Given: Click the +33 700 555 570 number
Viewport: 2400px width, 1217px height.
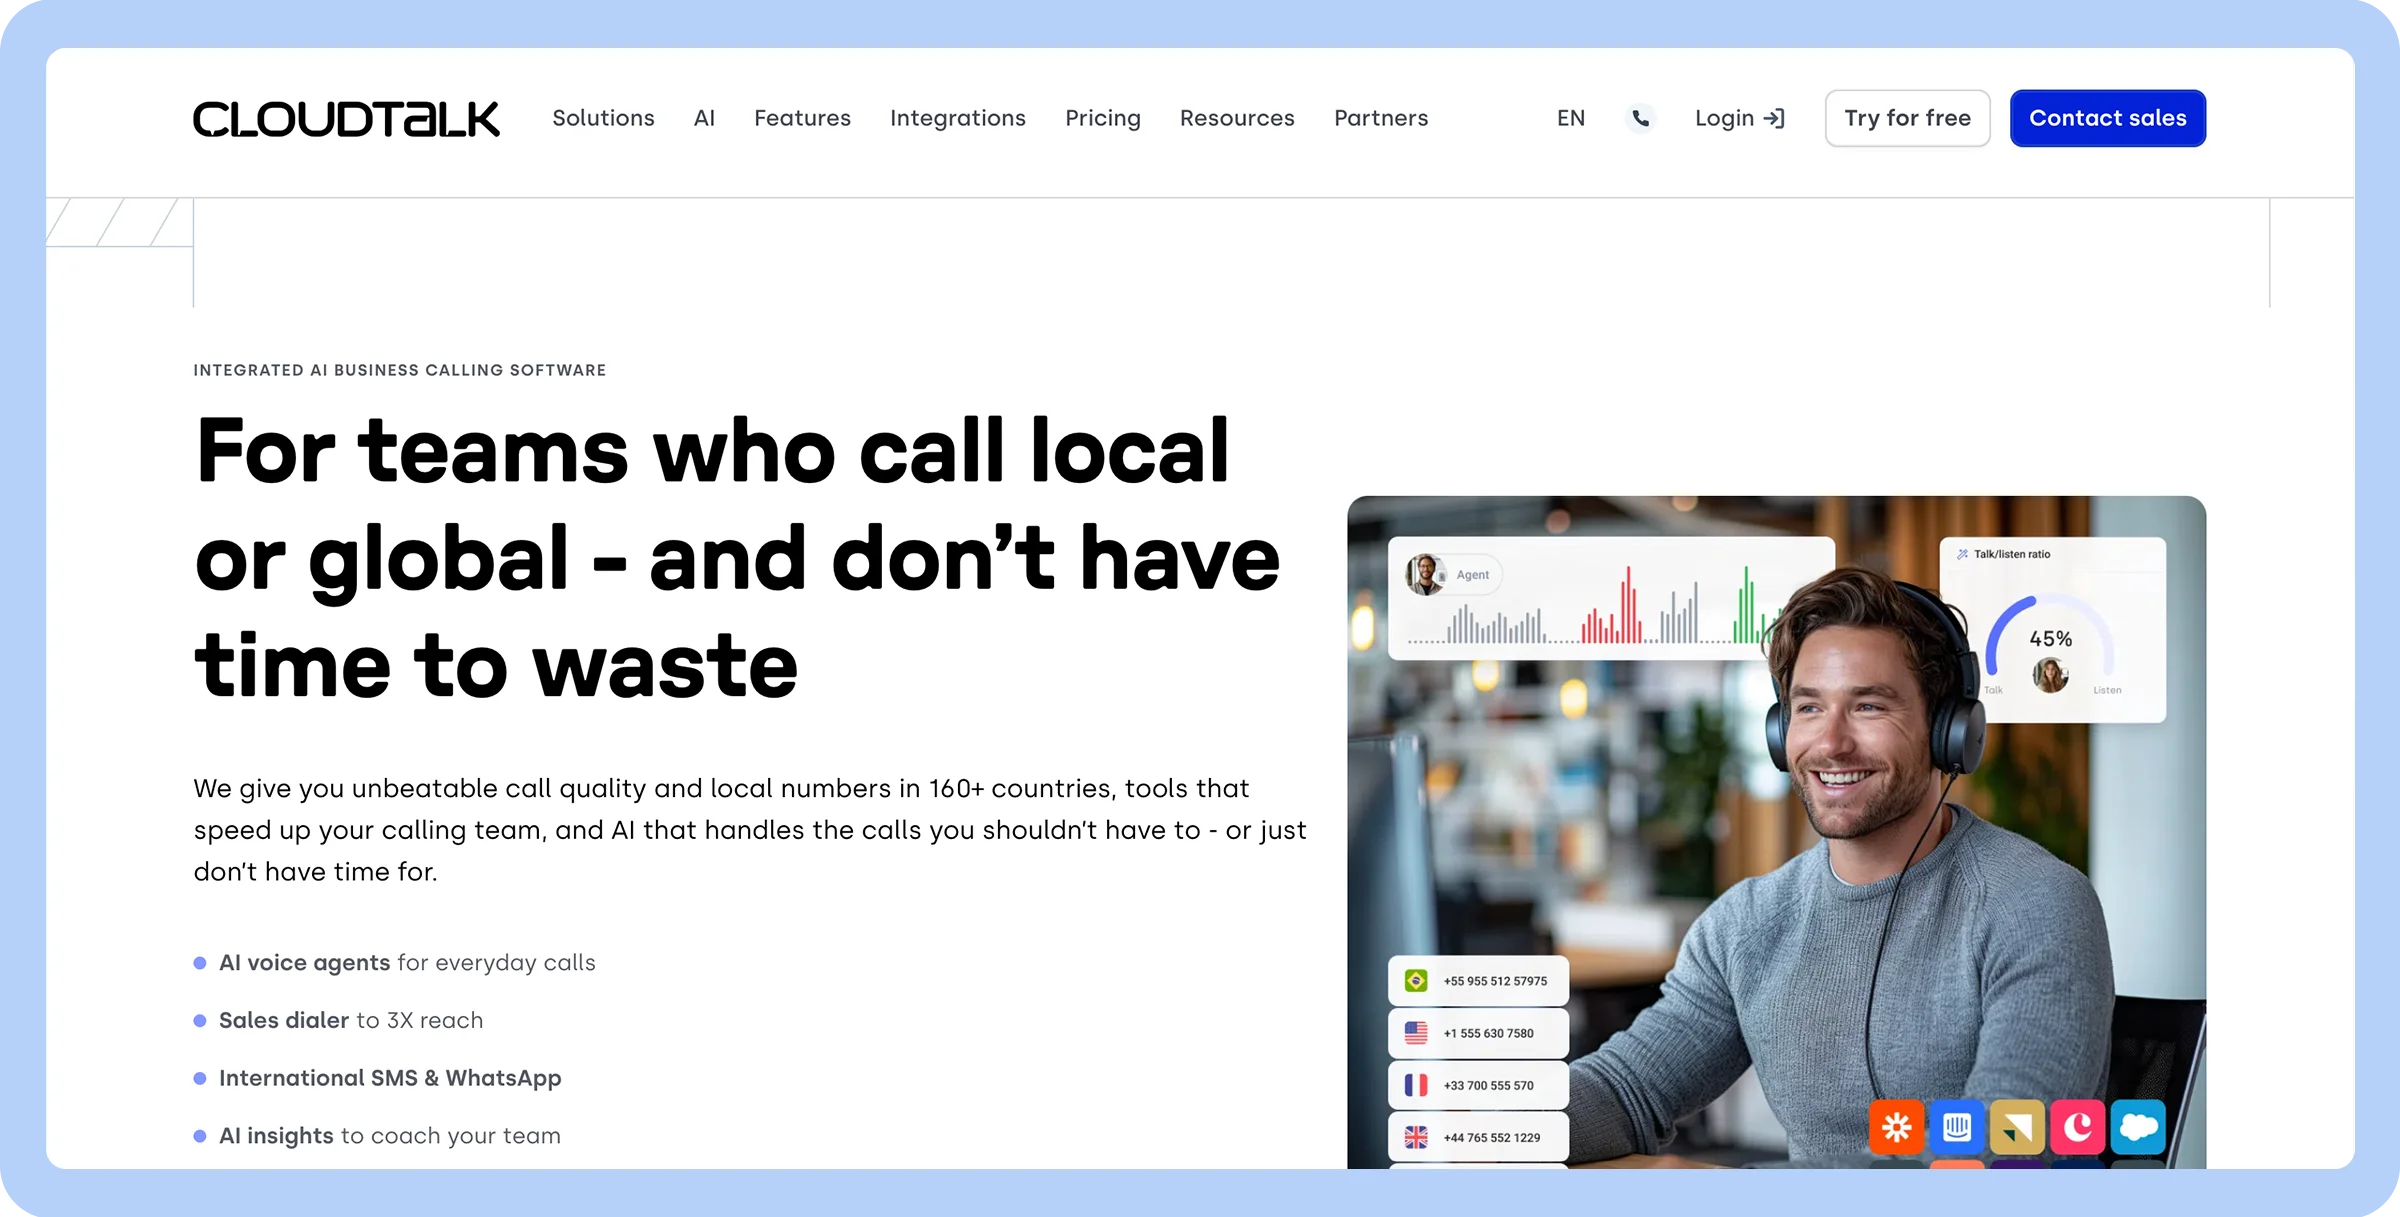Looking at the screenshot, I should [x=1488, y=1085].
